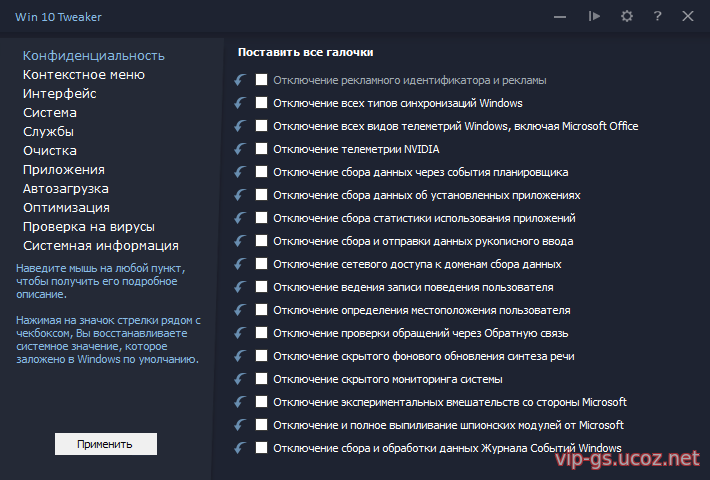Open the Системная информация section
The height and width of the screenshot is (480, 710).
101,246
